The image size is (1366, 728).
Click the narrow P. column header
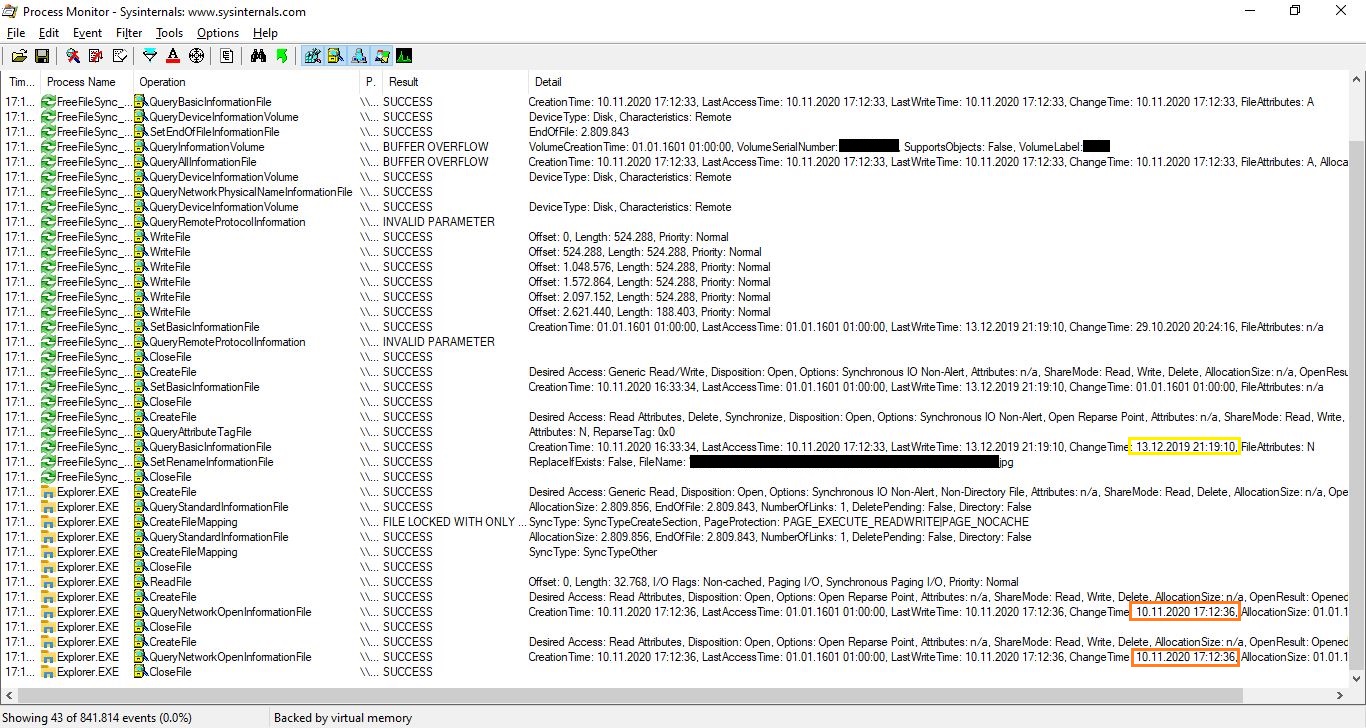(370, 82)
